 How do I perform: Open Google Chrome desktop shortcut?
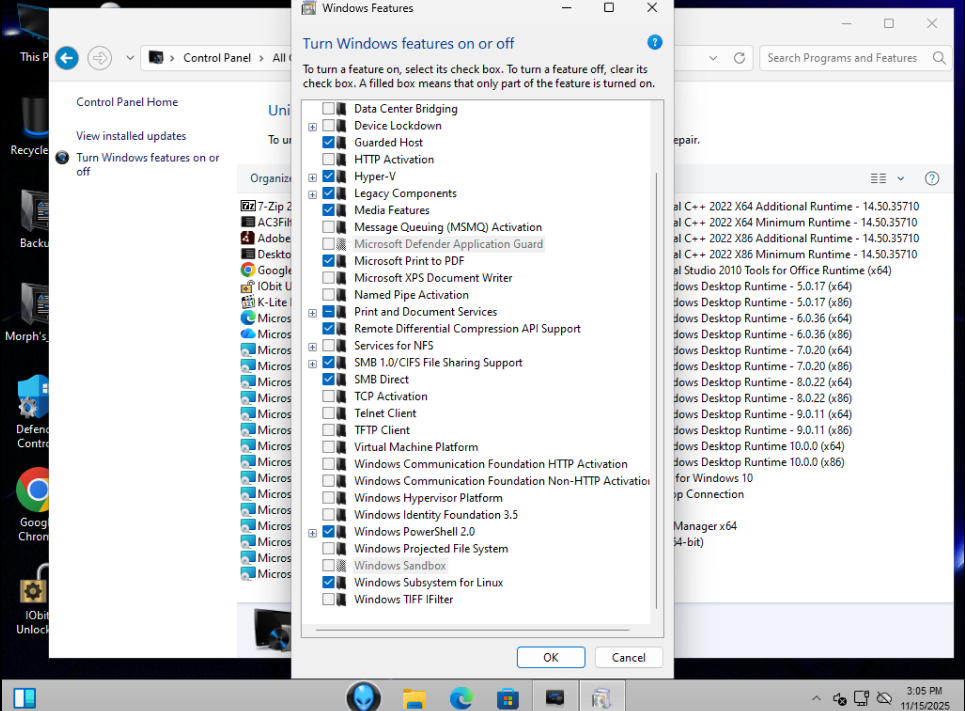(37, 490)
